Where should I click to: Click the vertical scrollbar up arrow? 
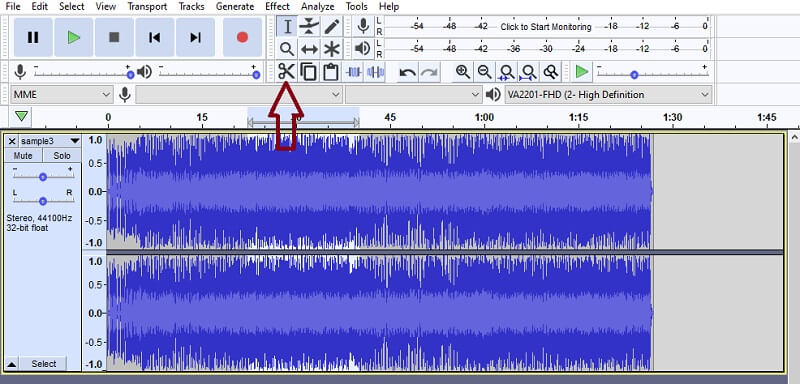click(x=793, y=137)
